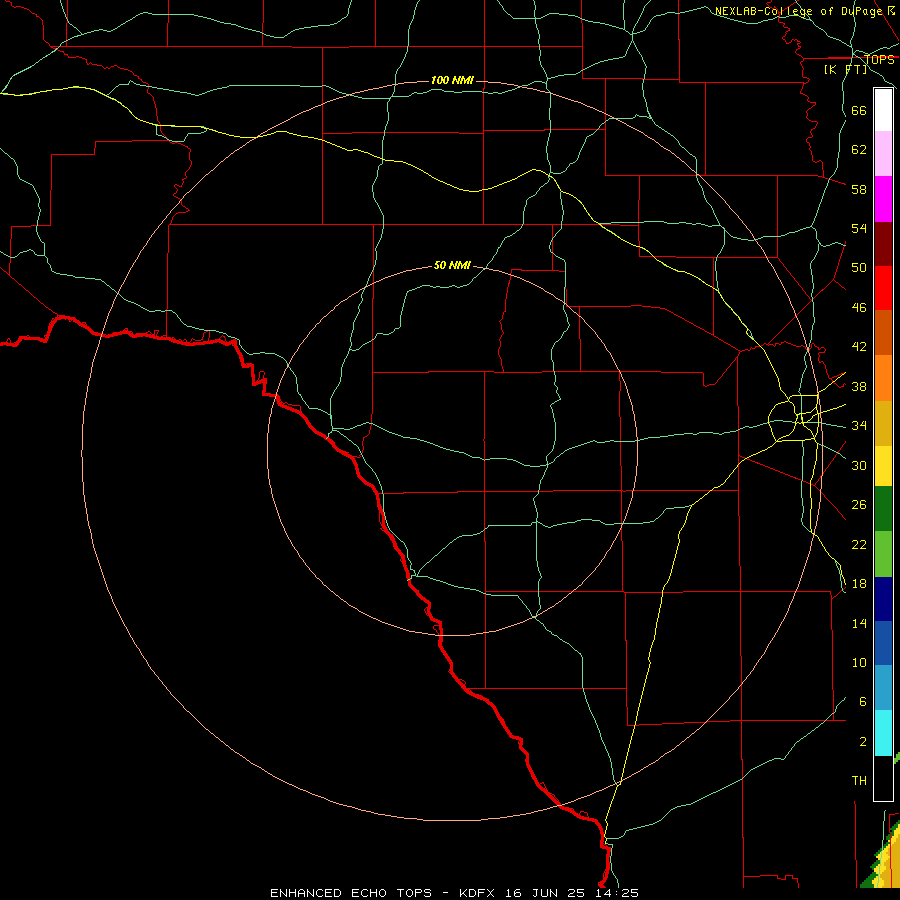
Task: Click the "46" legend value
Action: coord(859,308)
